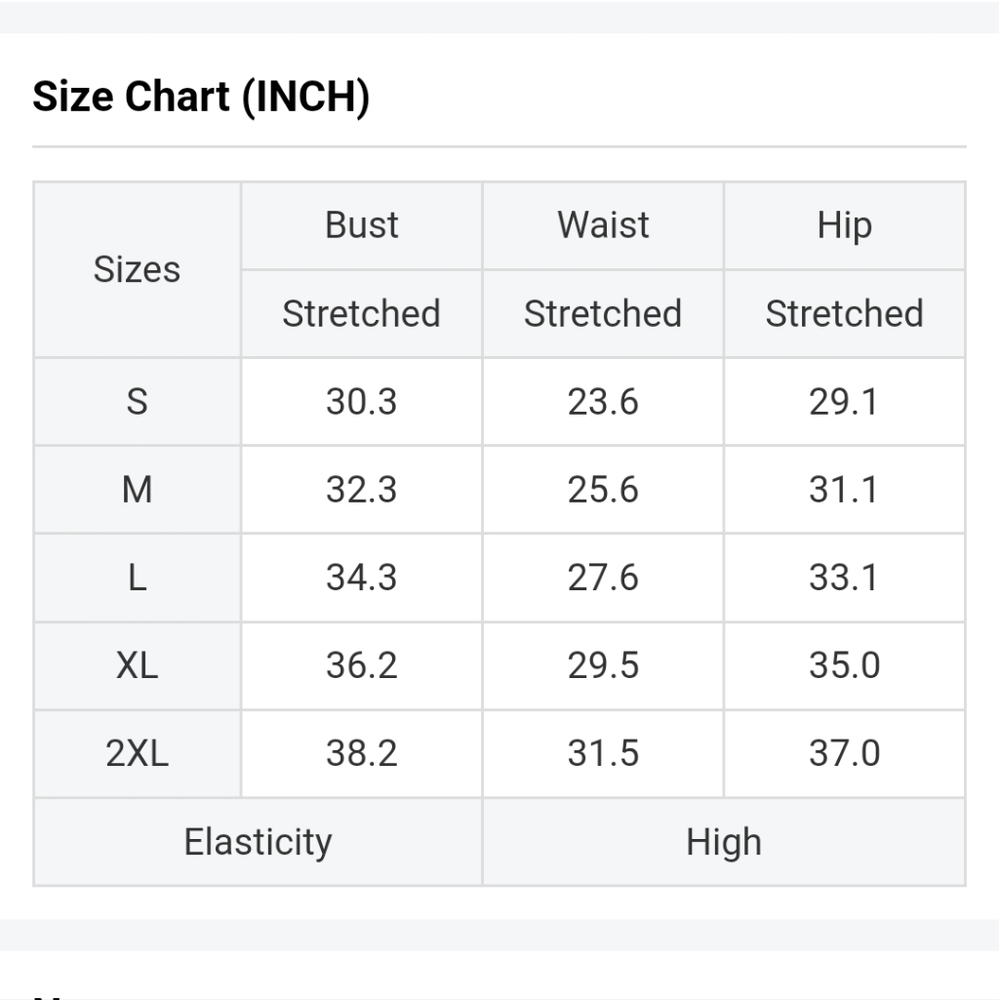Select the Stretched label under Bust
Screen dimensions: 999x1000
pos(361,313)
